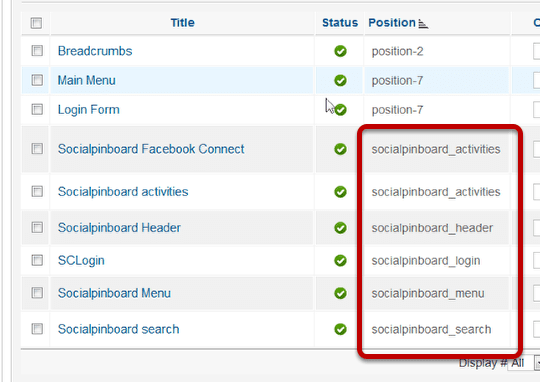The height and width of the screenshot is (382, 540).
Task: Click the Position sort order icon
Action: point(423,24)
